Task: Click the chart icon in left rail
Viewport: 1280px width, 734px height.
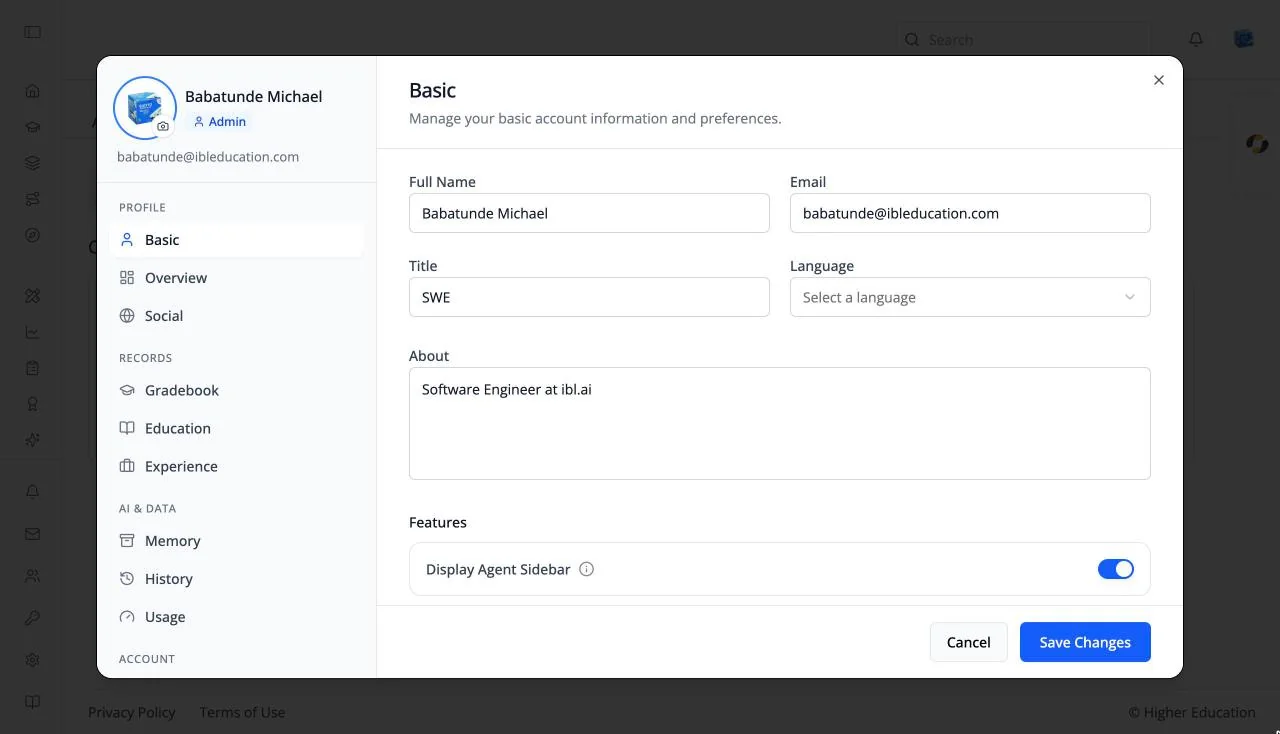Action: pos(33,332)
